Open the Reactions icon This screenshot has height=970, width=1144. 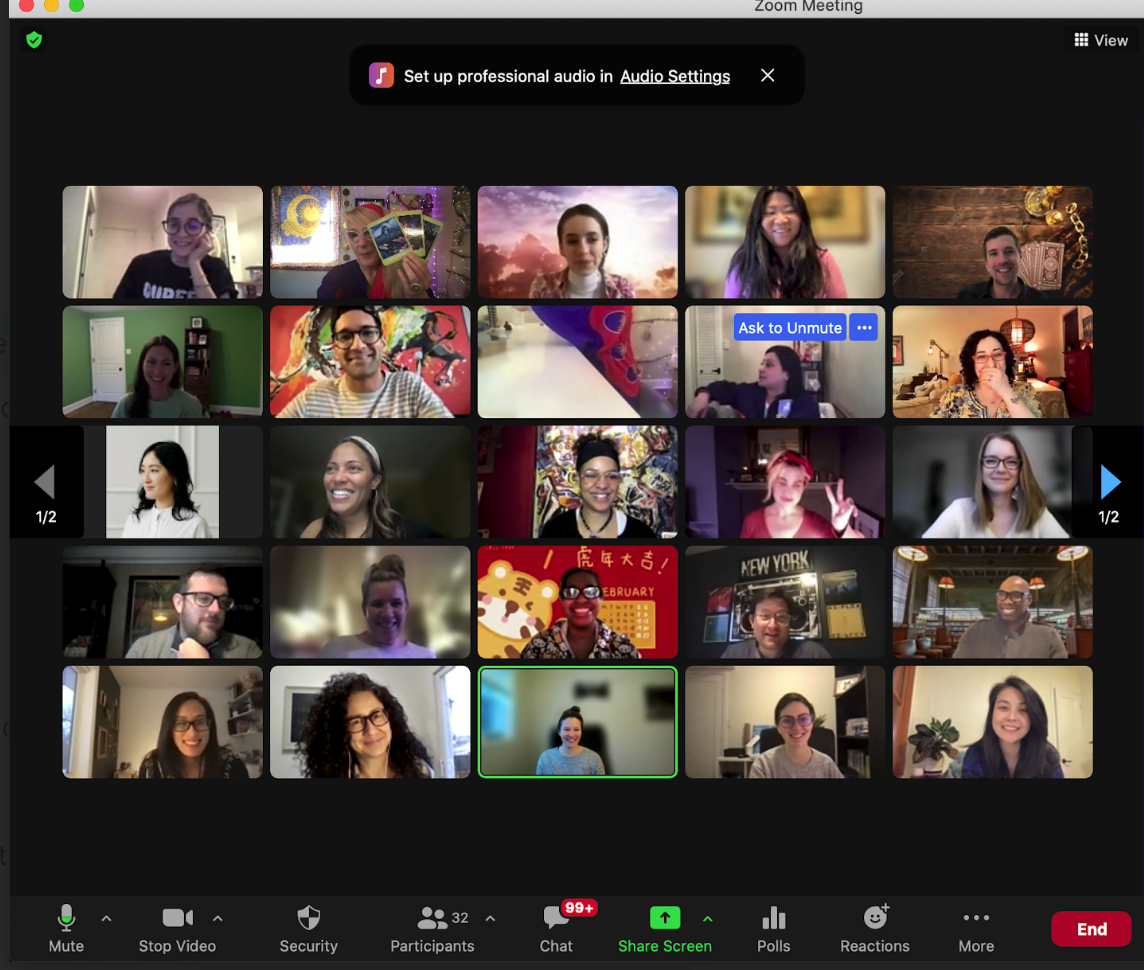point(874,916)
